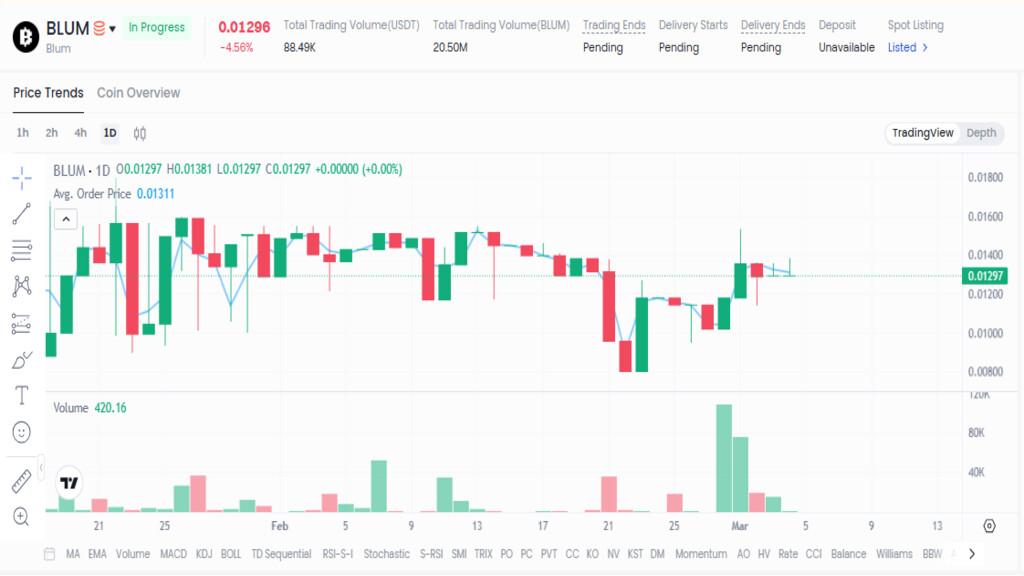This screenshot has width=1024, height=576.
Task: Enable the Rate indicator
Action: 788,554
